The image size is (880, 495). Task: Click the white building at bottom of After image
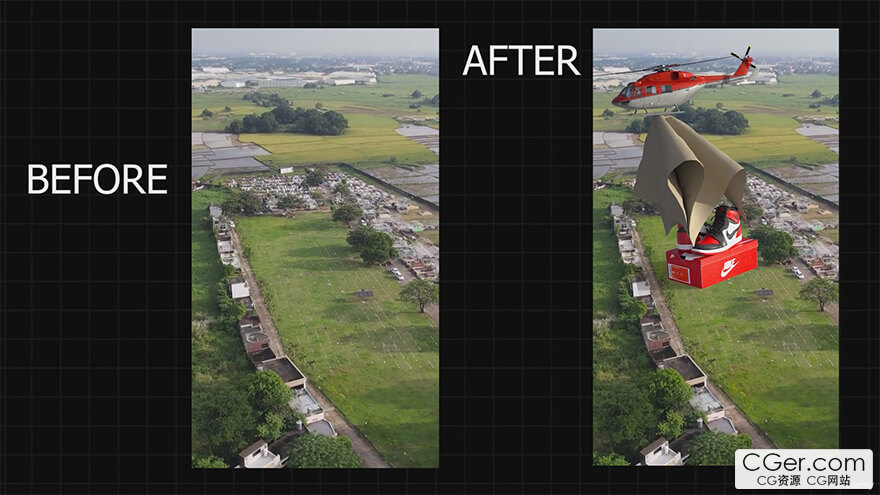(660, 452)
